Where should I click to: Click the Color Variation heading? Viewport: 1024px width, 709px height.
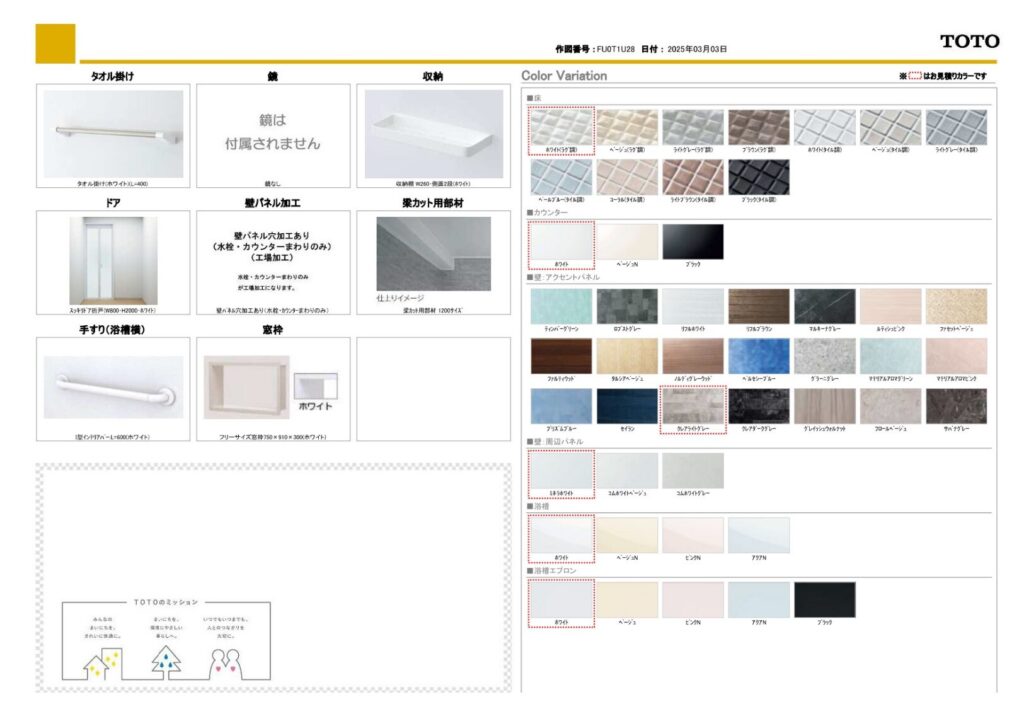click(x=564, y=76)
